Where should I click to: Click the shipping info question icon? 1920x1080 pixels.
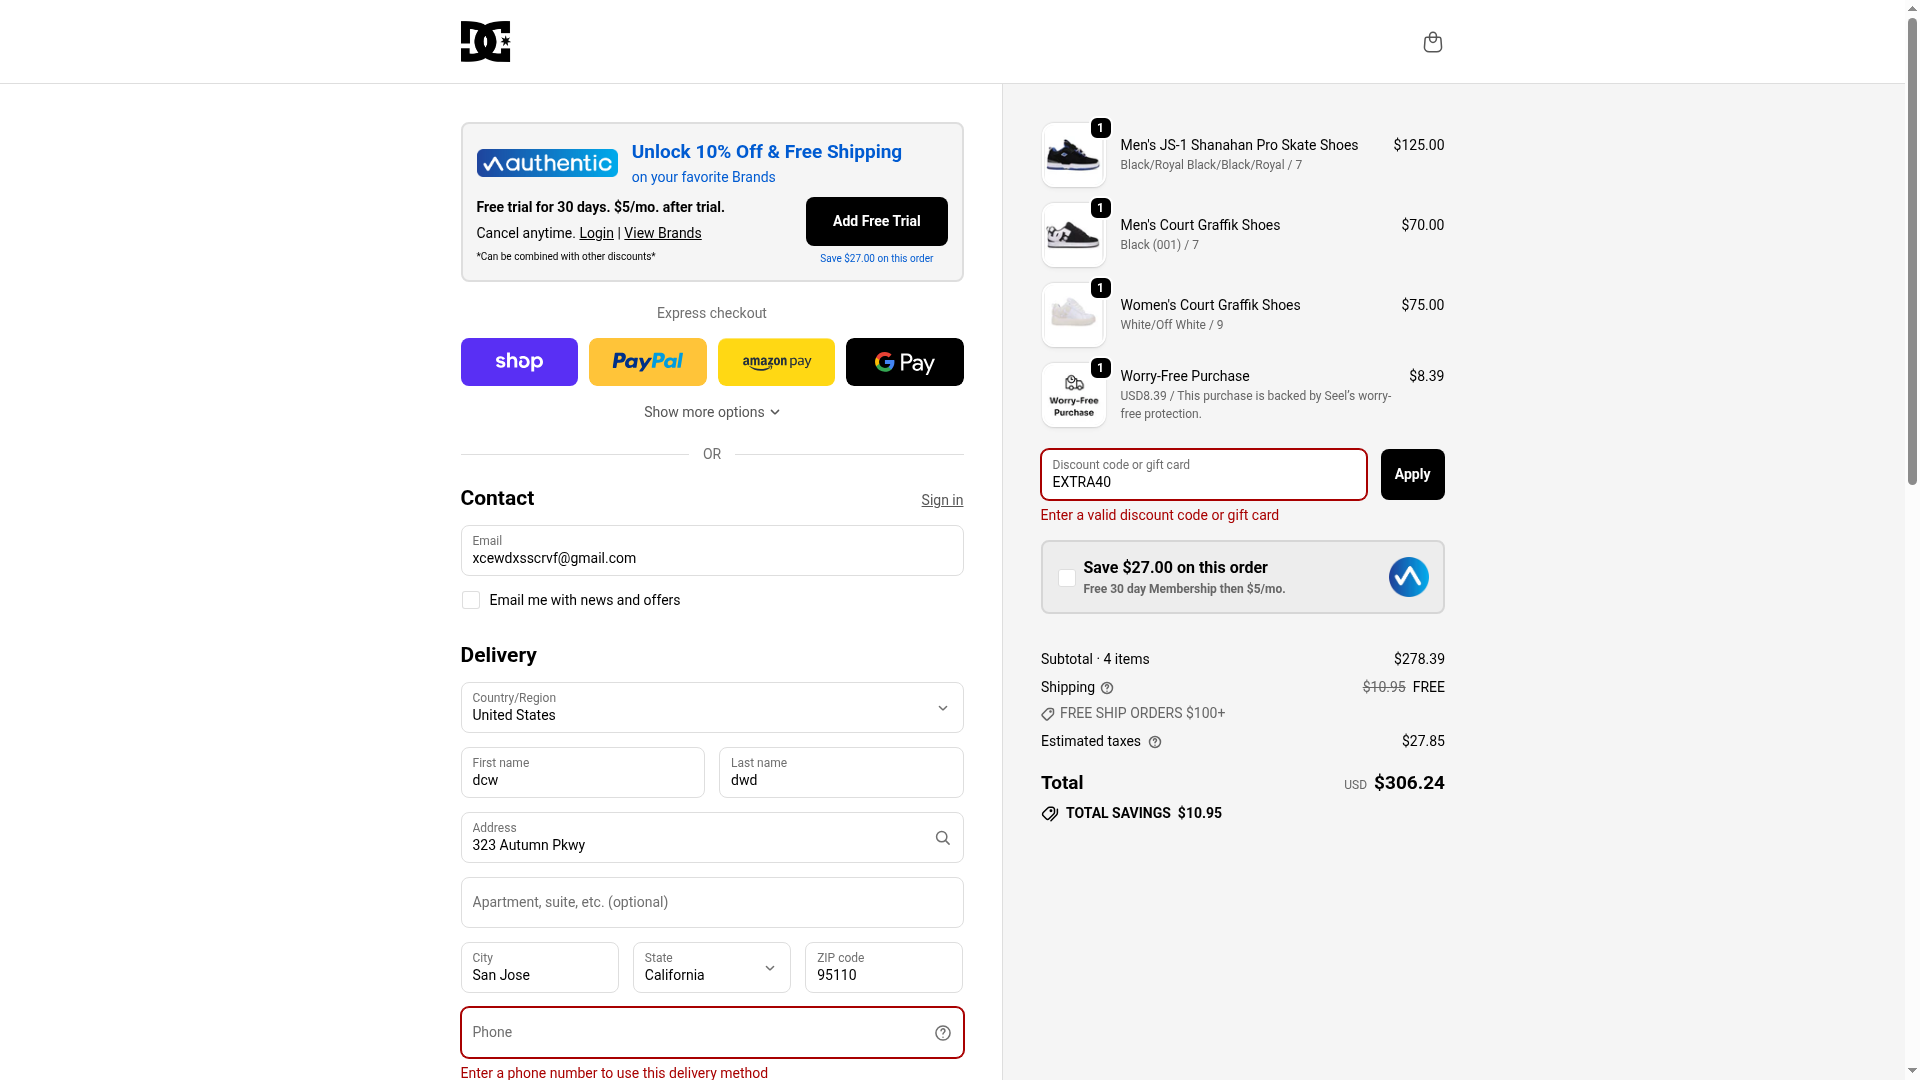coord(1107,688)
